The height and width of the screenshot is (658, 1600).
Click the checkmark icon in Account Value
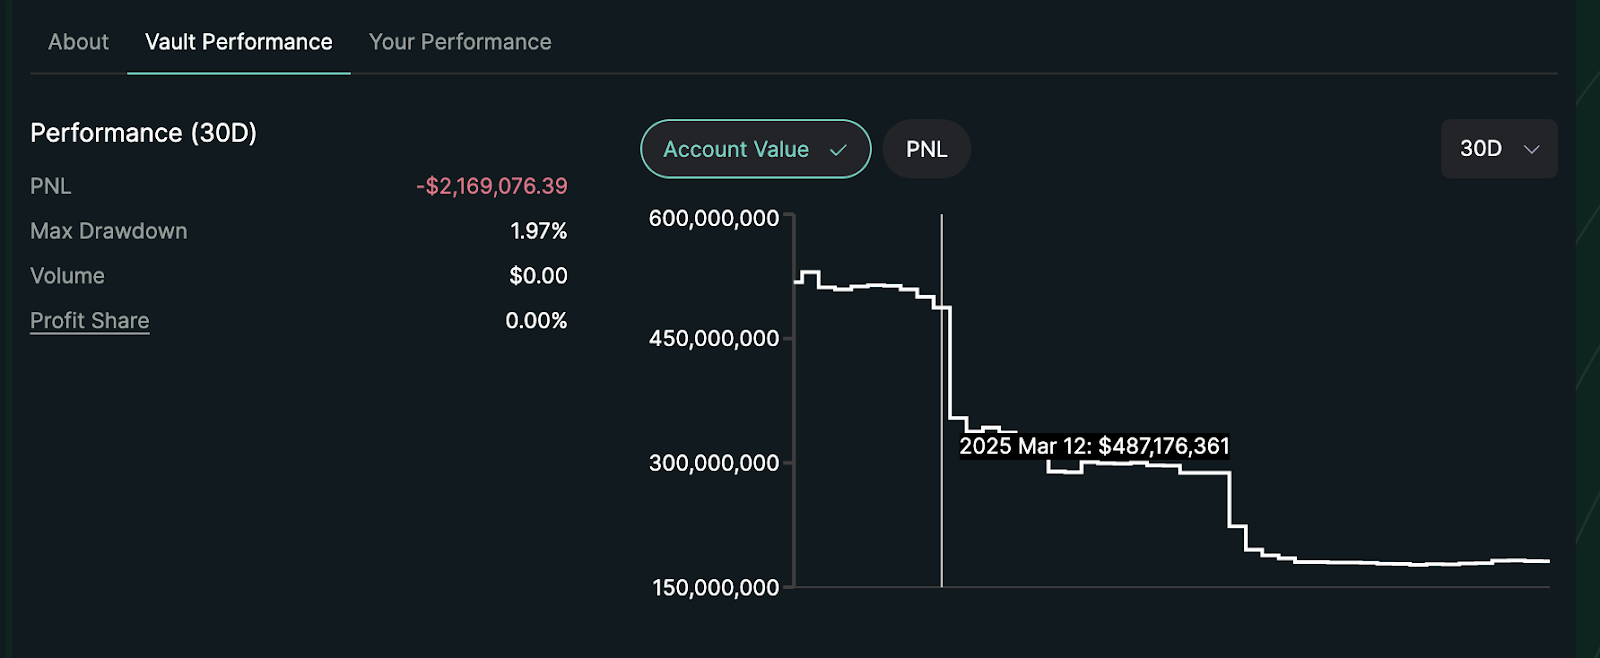(x=838, y=150)
